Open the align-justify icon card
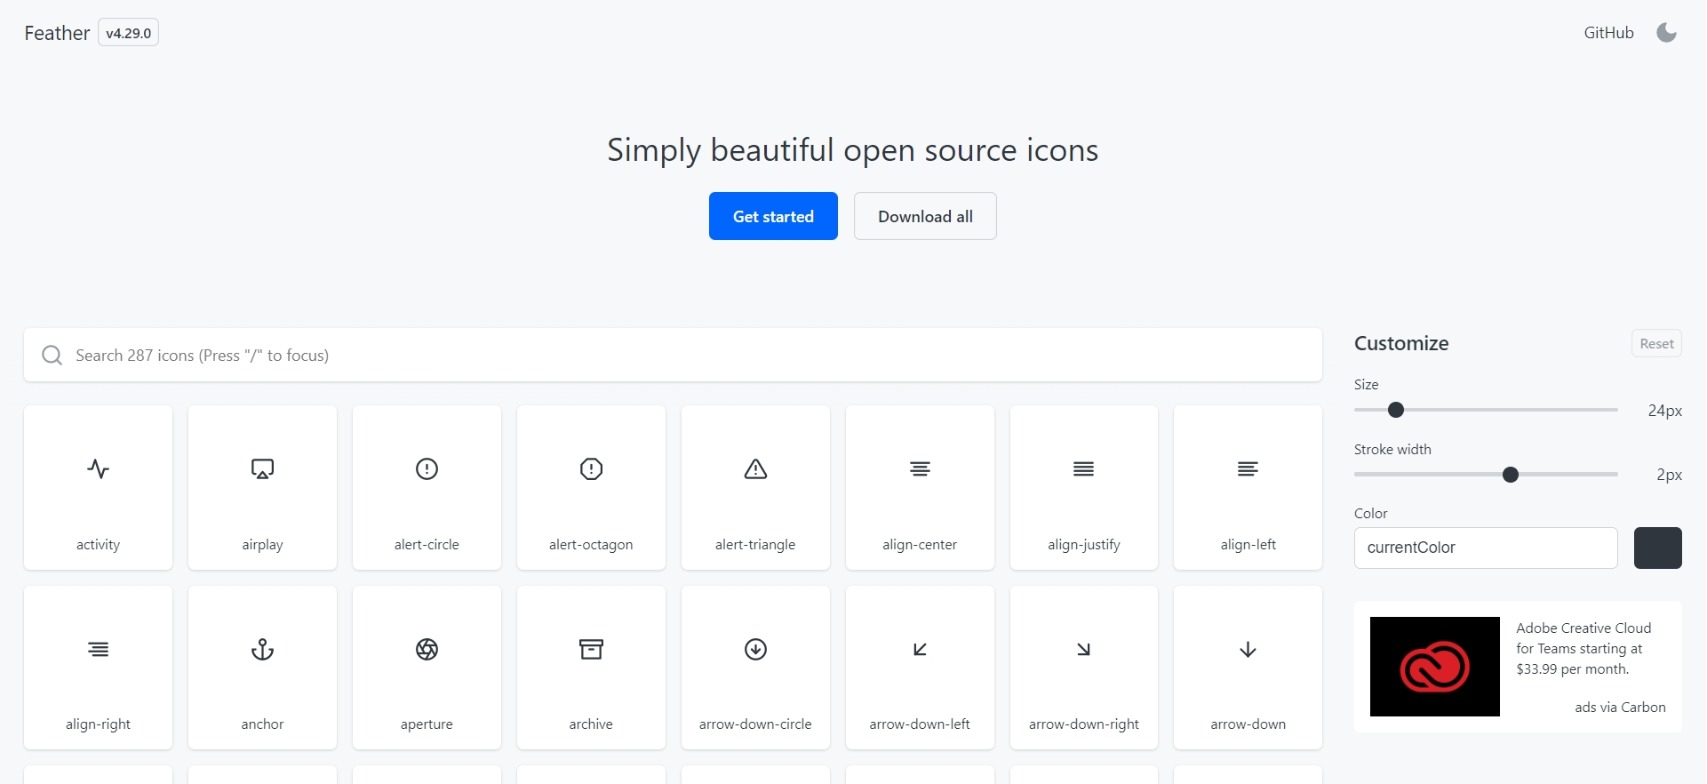Image resolution: width=1707 pixels, height=784 pixels. [1084, 487]
